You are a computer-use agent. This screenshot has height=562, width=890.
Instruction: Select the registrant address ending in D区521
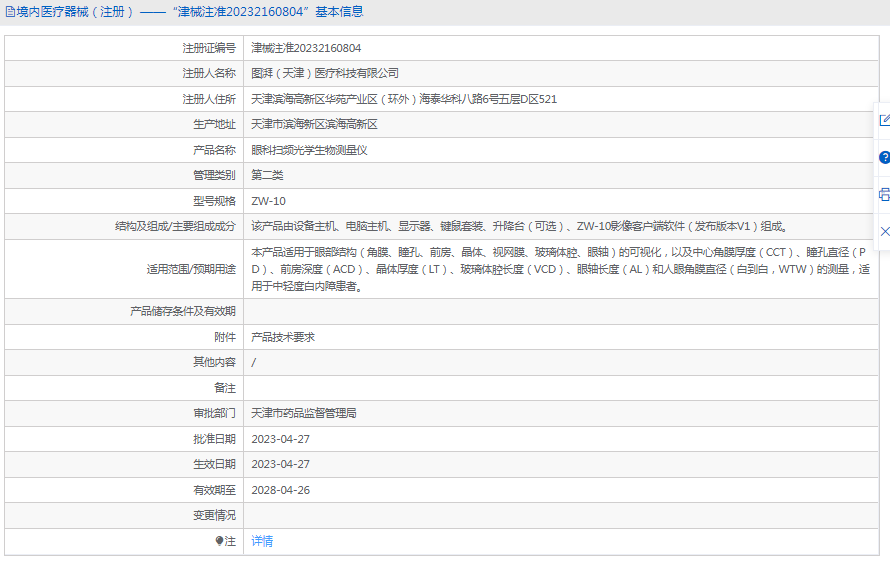tap(404, 99)
